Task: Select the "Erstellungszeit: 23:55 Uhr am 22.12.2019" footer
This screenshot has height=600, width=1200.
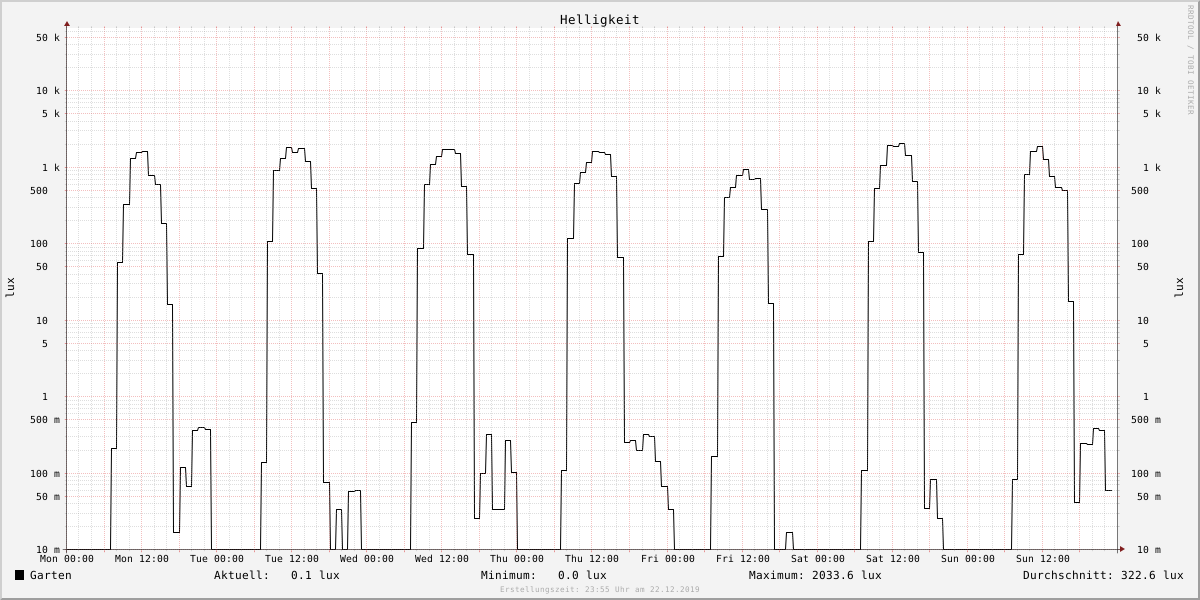Action: pos(600,590)
